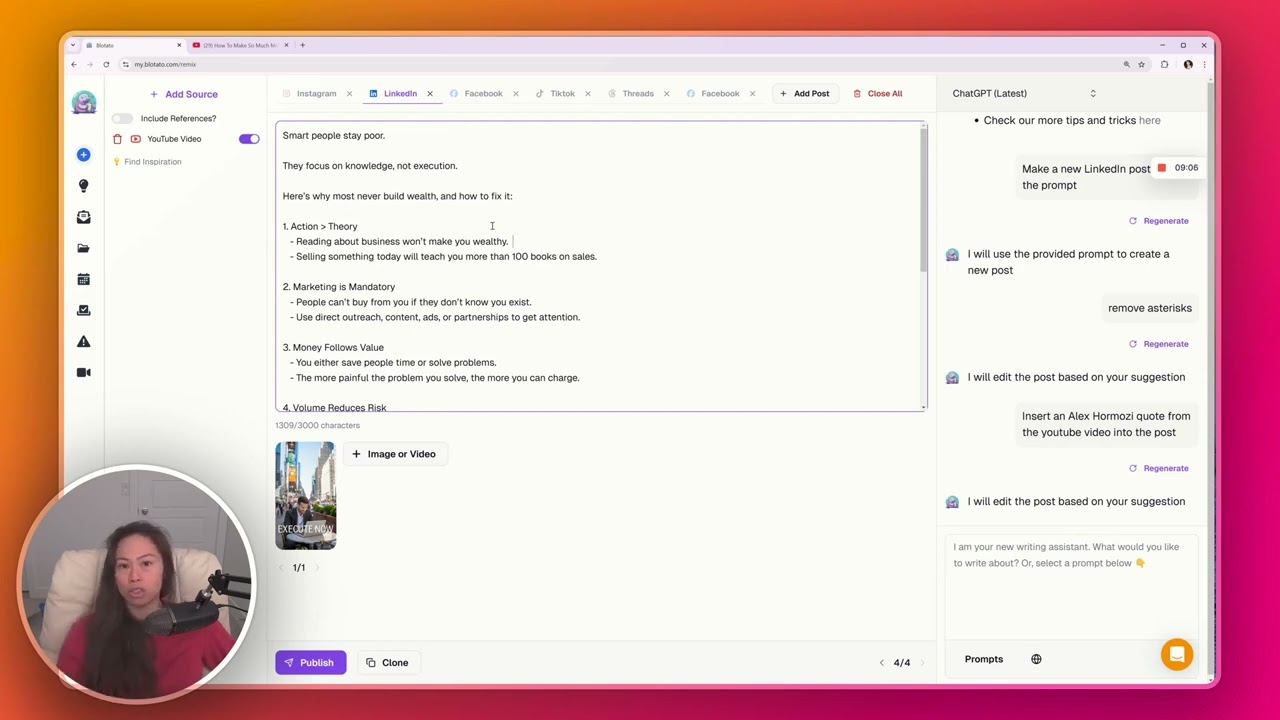Image resolution: width=1280 pixels, height=720 pixels.
Task: Select the LinkedIn post tab
Action: 393,94
